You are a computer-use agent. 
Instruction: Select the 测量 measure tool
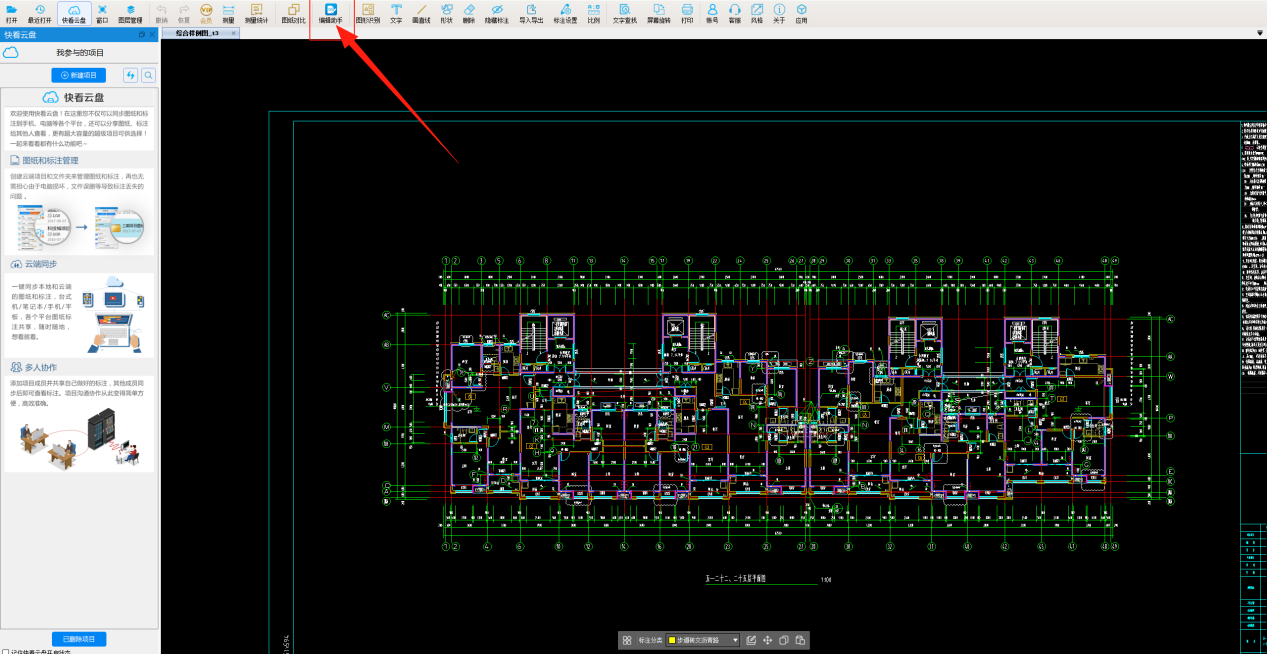[228, 13]
